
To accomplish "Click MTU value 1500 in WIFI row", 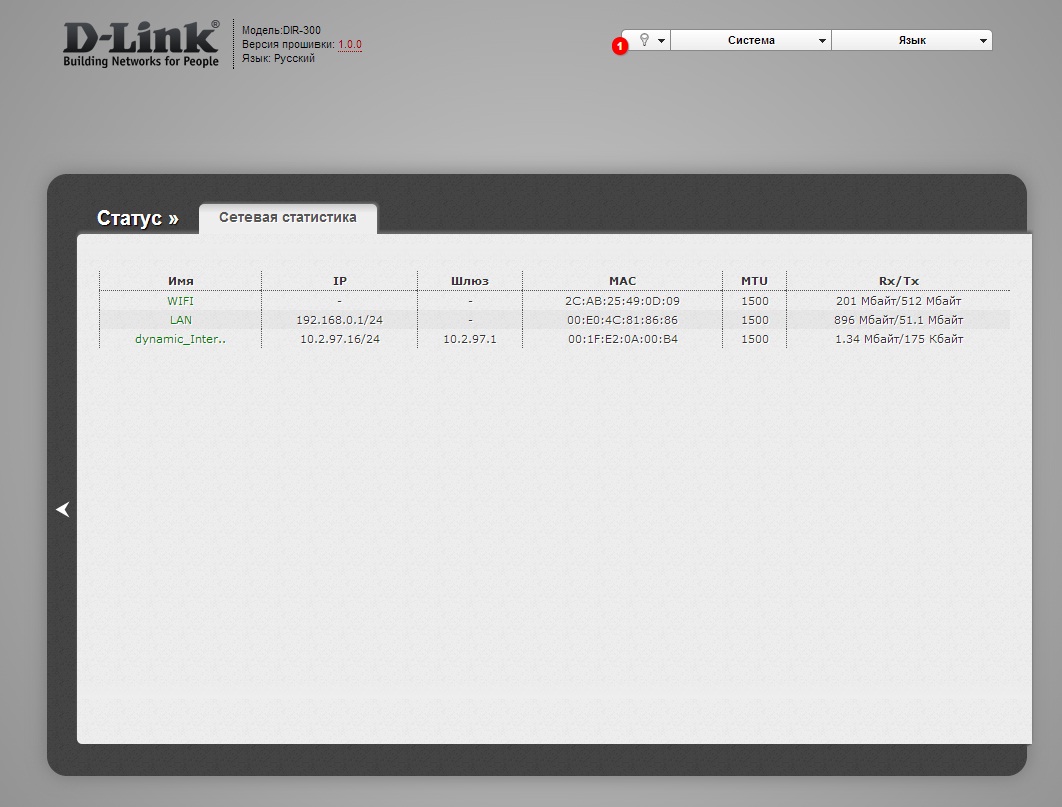I will click(x=755, y=301).
